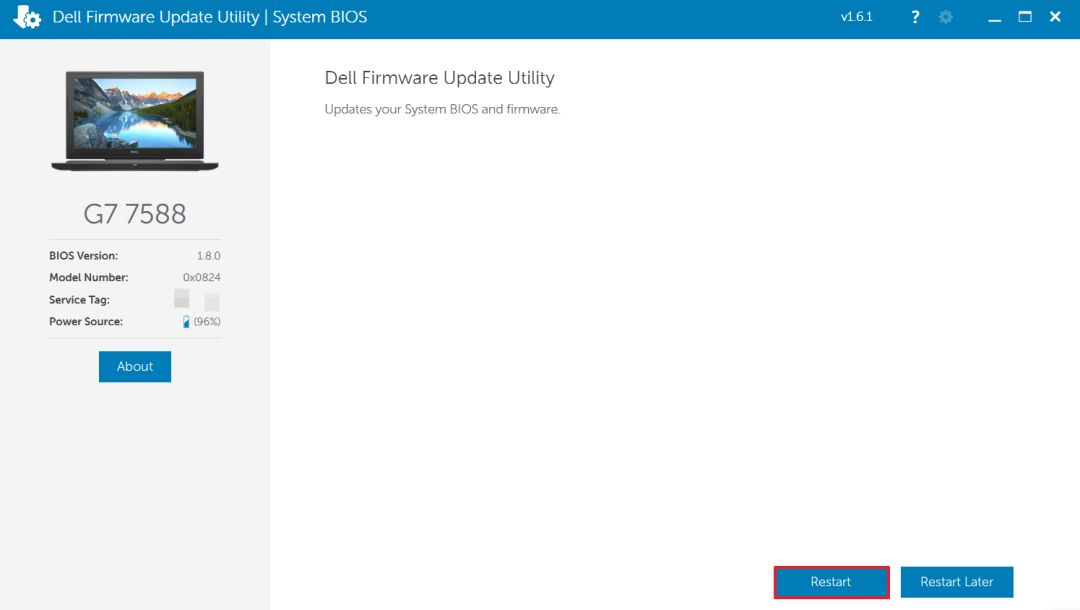Select the G7 7588 model name
The width and height of the screenshot is (1080, 610).
point(135,214)
